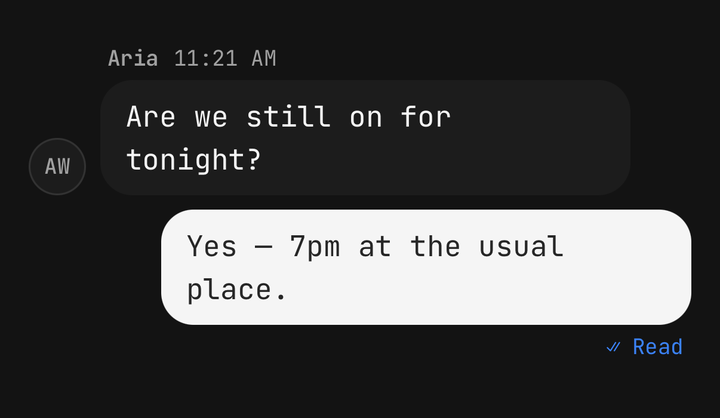Viewport: 720px width, 418px height.
Task: Click the word "Are" starting Aria's message
Action: (151, 117)
